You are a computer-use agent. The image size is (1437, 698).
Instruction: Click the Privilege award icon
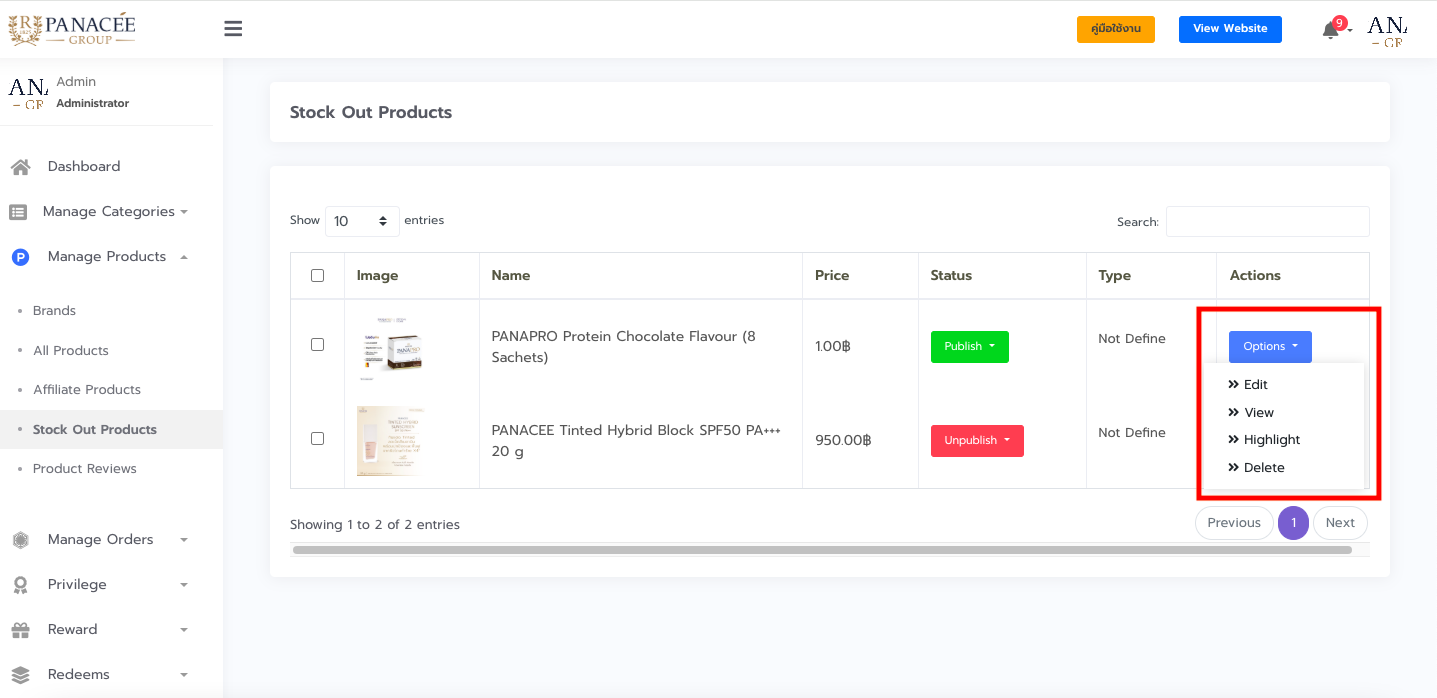(x=20, y=585)
